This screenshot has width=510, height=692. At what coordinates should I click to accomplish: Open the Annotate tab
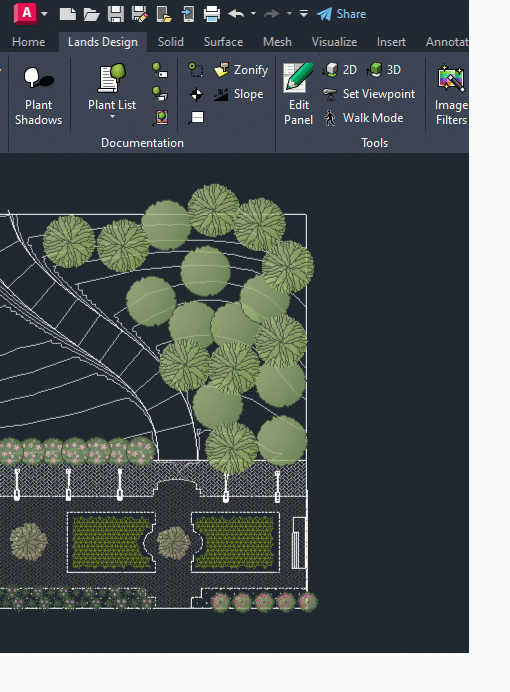[446, 42]
